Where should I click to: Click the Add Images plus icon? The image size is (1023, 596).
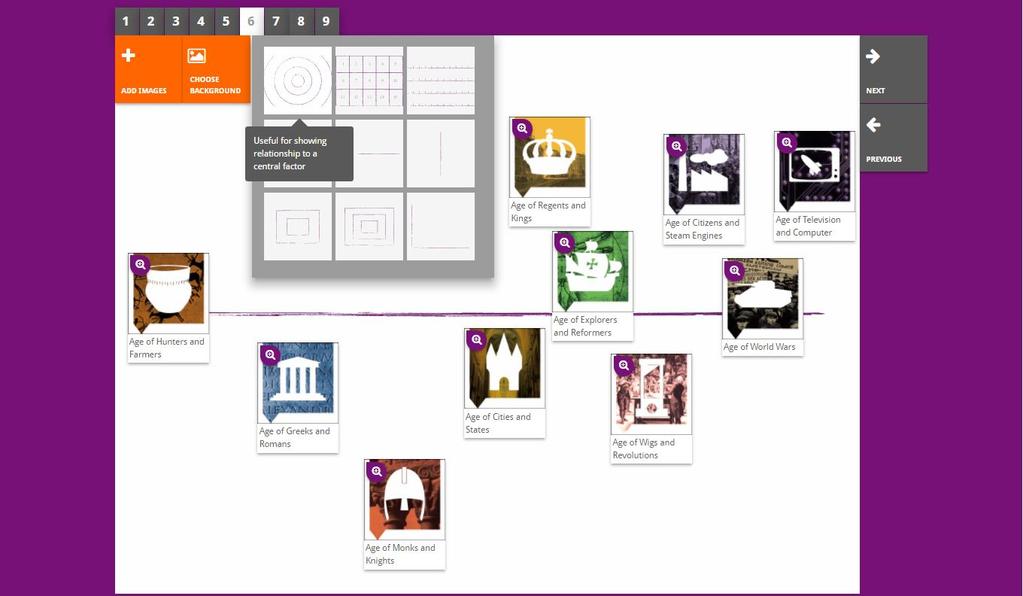coord(129,55)
